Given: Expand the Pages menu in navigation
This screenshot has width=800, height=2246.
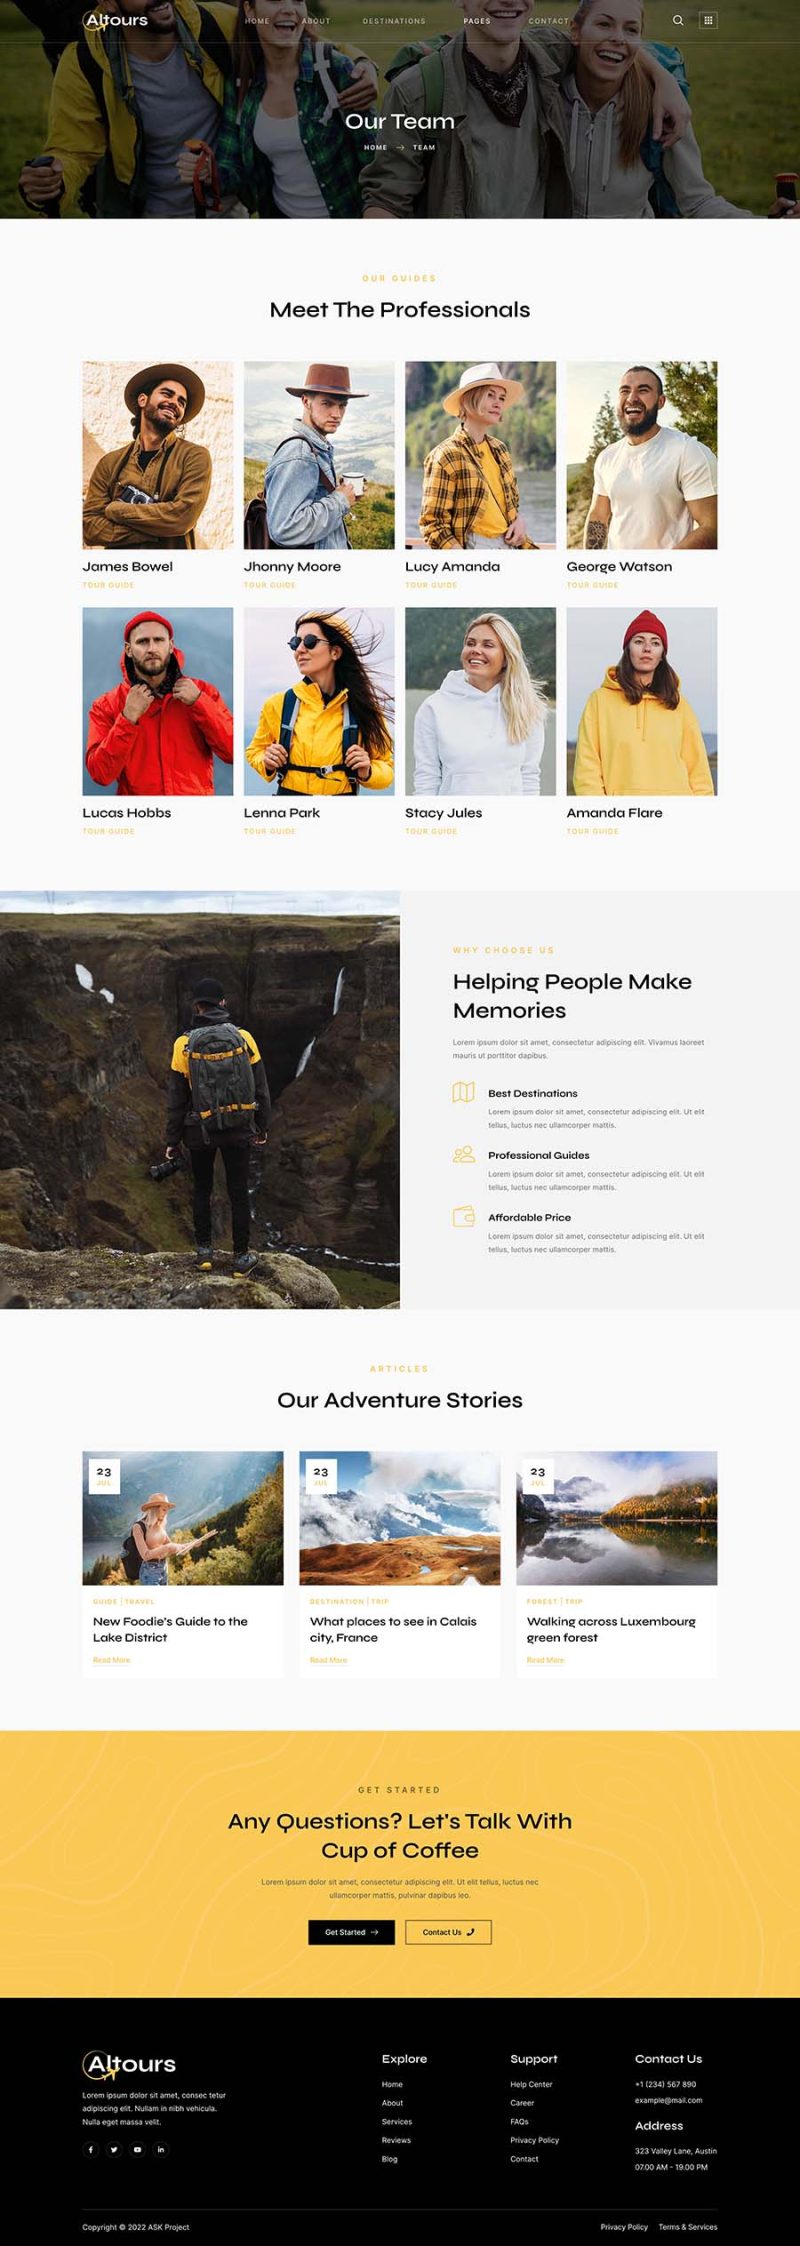Looking at the screenshot, I should tap(477, 21).
